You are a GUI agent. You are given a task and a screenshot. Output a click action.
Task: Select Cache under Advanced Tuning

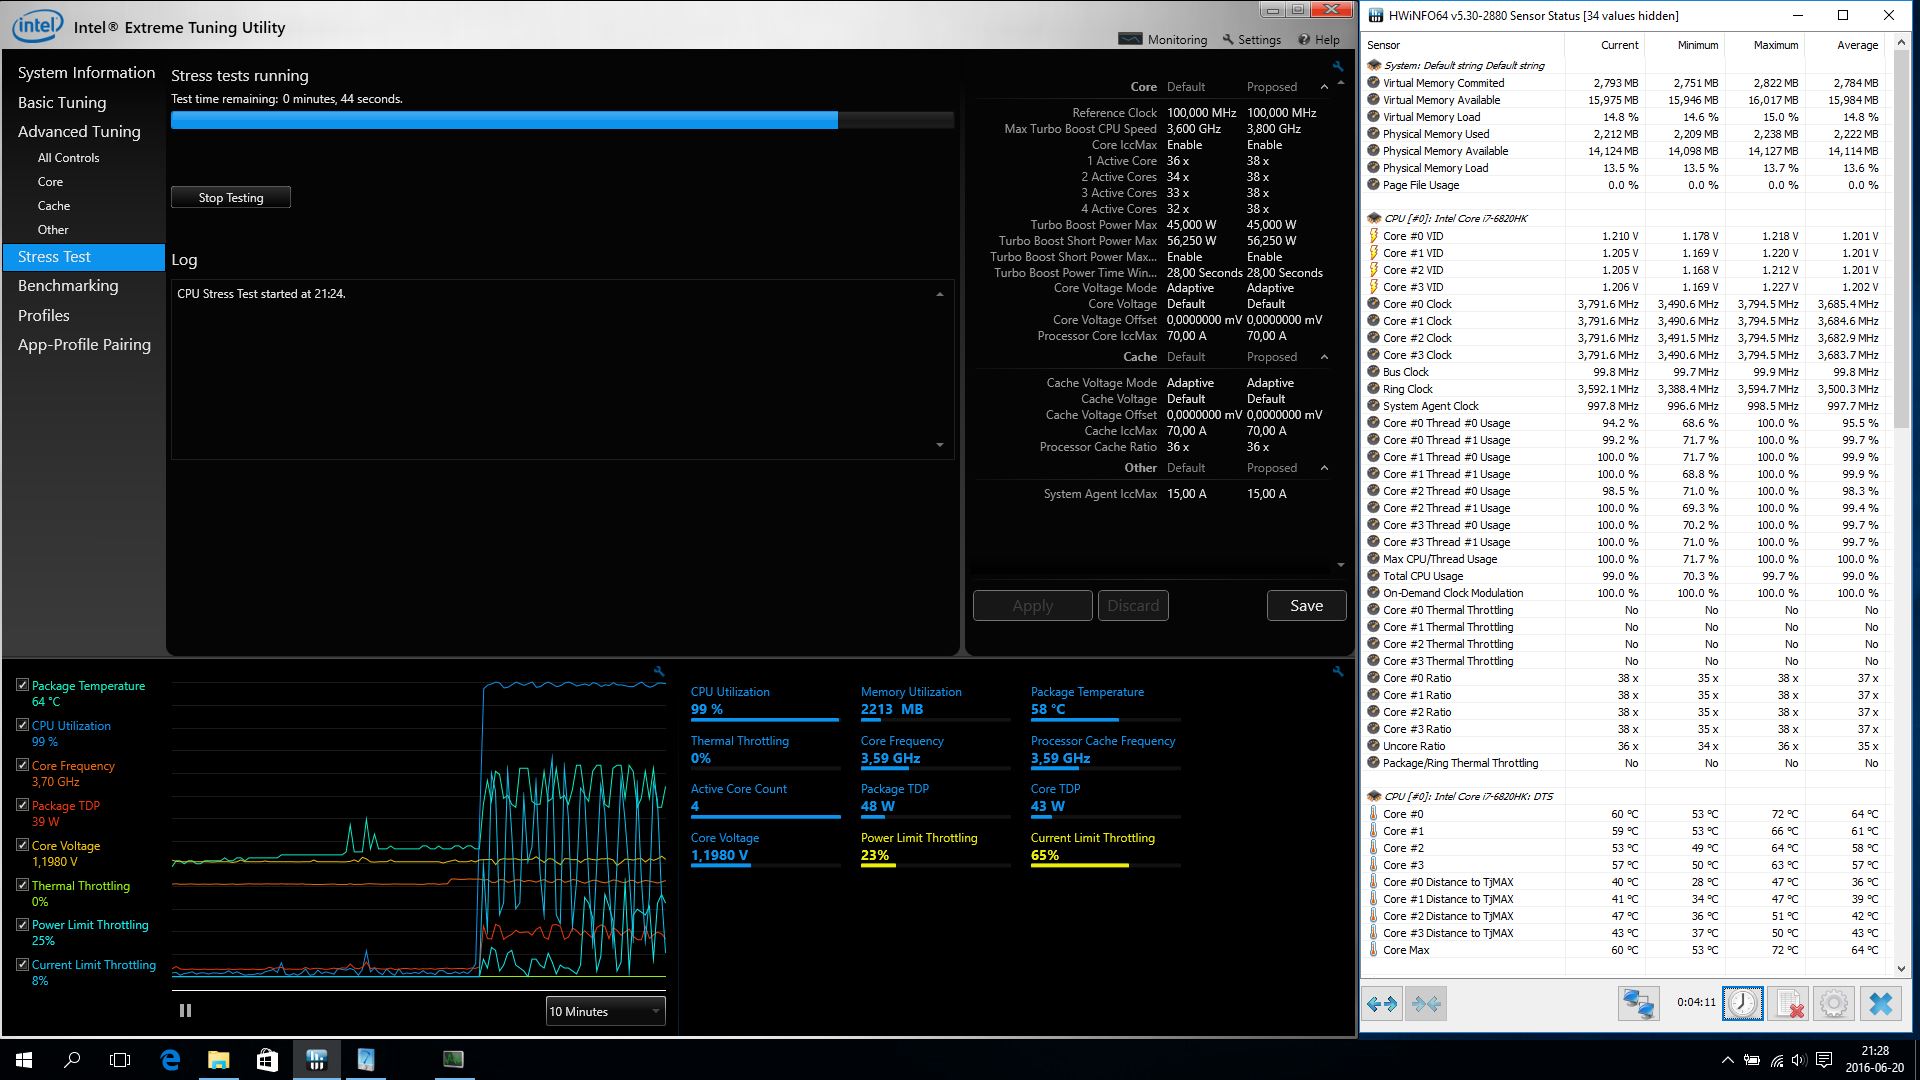pos(54,206)
